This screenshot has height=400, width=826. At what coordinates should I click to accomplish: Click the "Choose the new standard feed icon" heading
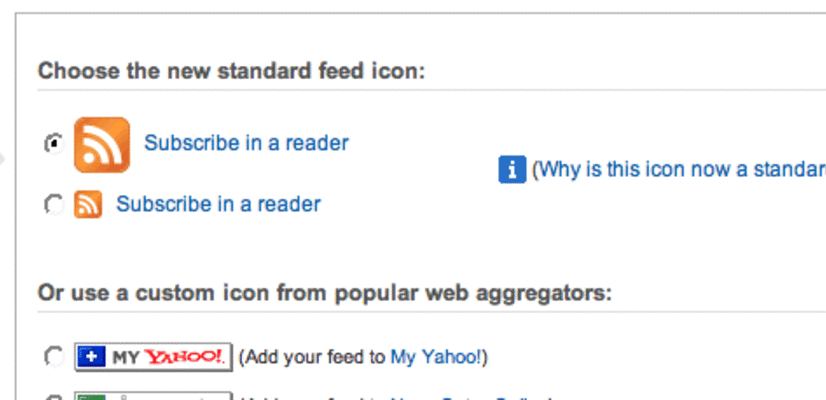(x=231, y=72)
